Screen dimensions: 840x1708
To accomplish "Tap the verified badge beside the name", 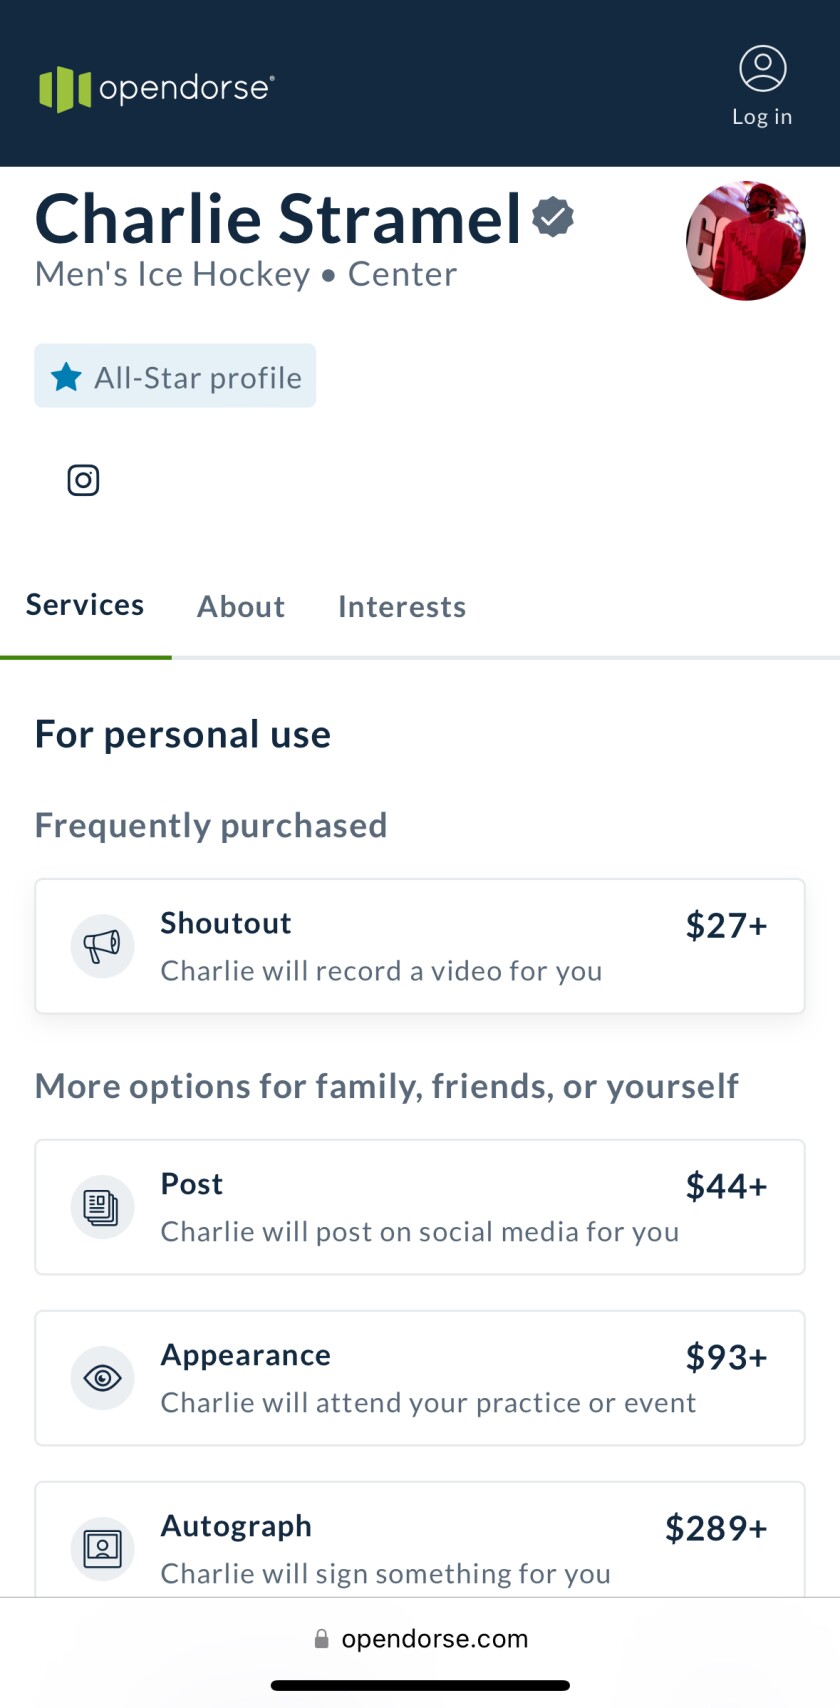I will pos(553,217).
